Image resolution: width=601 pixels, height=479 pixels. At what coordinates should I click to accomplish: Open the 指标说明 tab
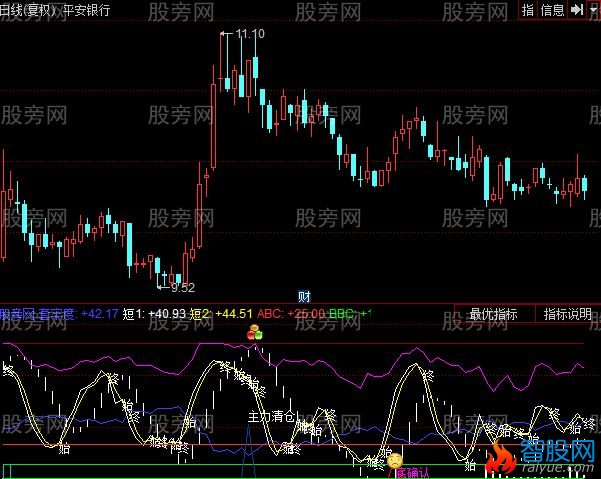568,314
